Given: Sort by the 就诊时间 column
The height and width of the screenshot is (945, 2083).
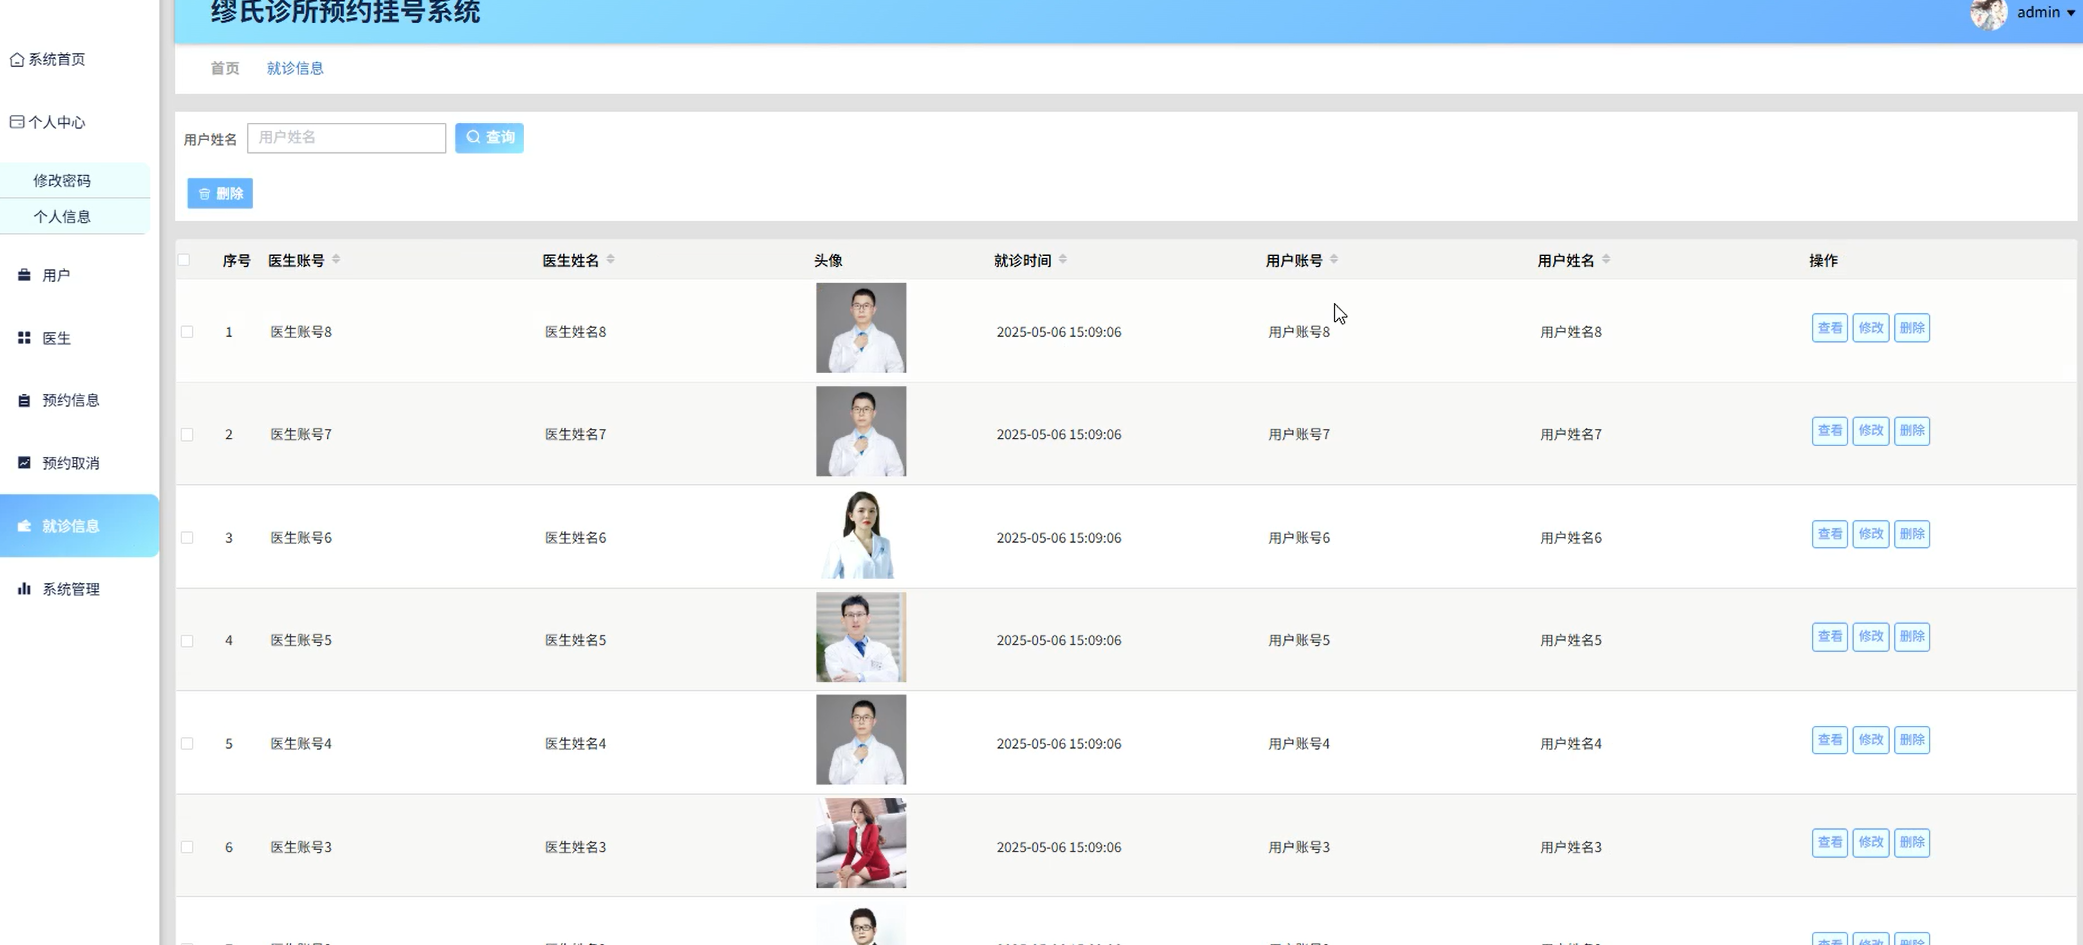Looking at the screenshot, I should (1062, 260).
